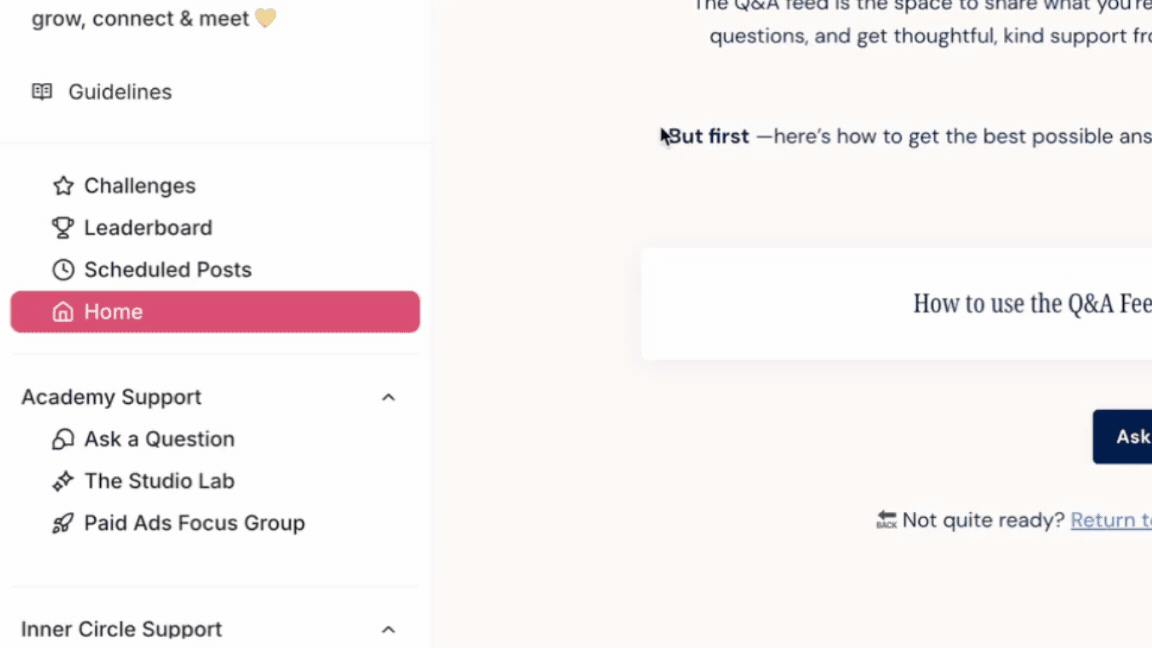Screen dimensions: 1152x648
Task: Navigate to Scheduled Posts
Action: tap(168, 269)
